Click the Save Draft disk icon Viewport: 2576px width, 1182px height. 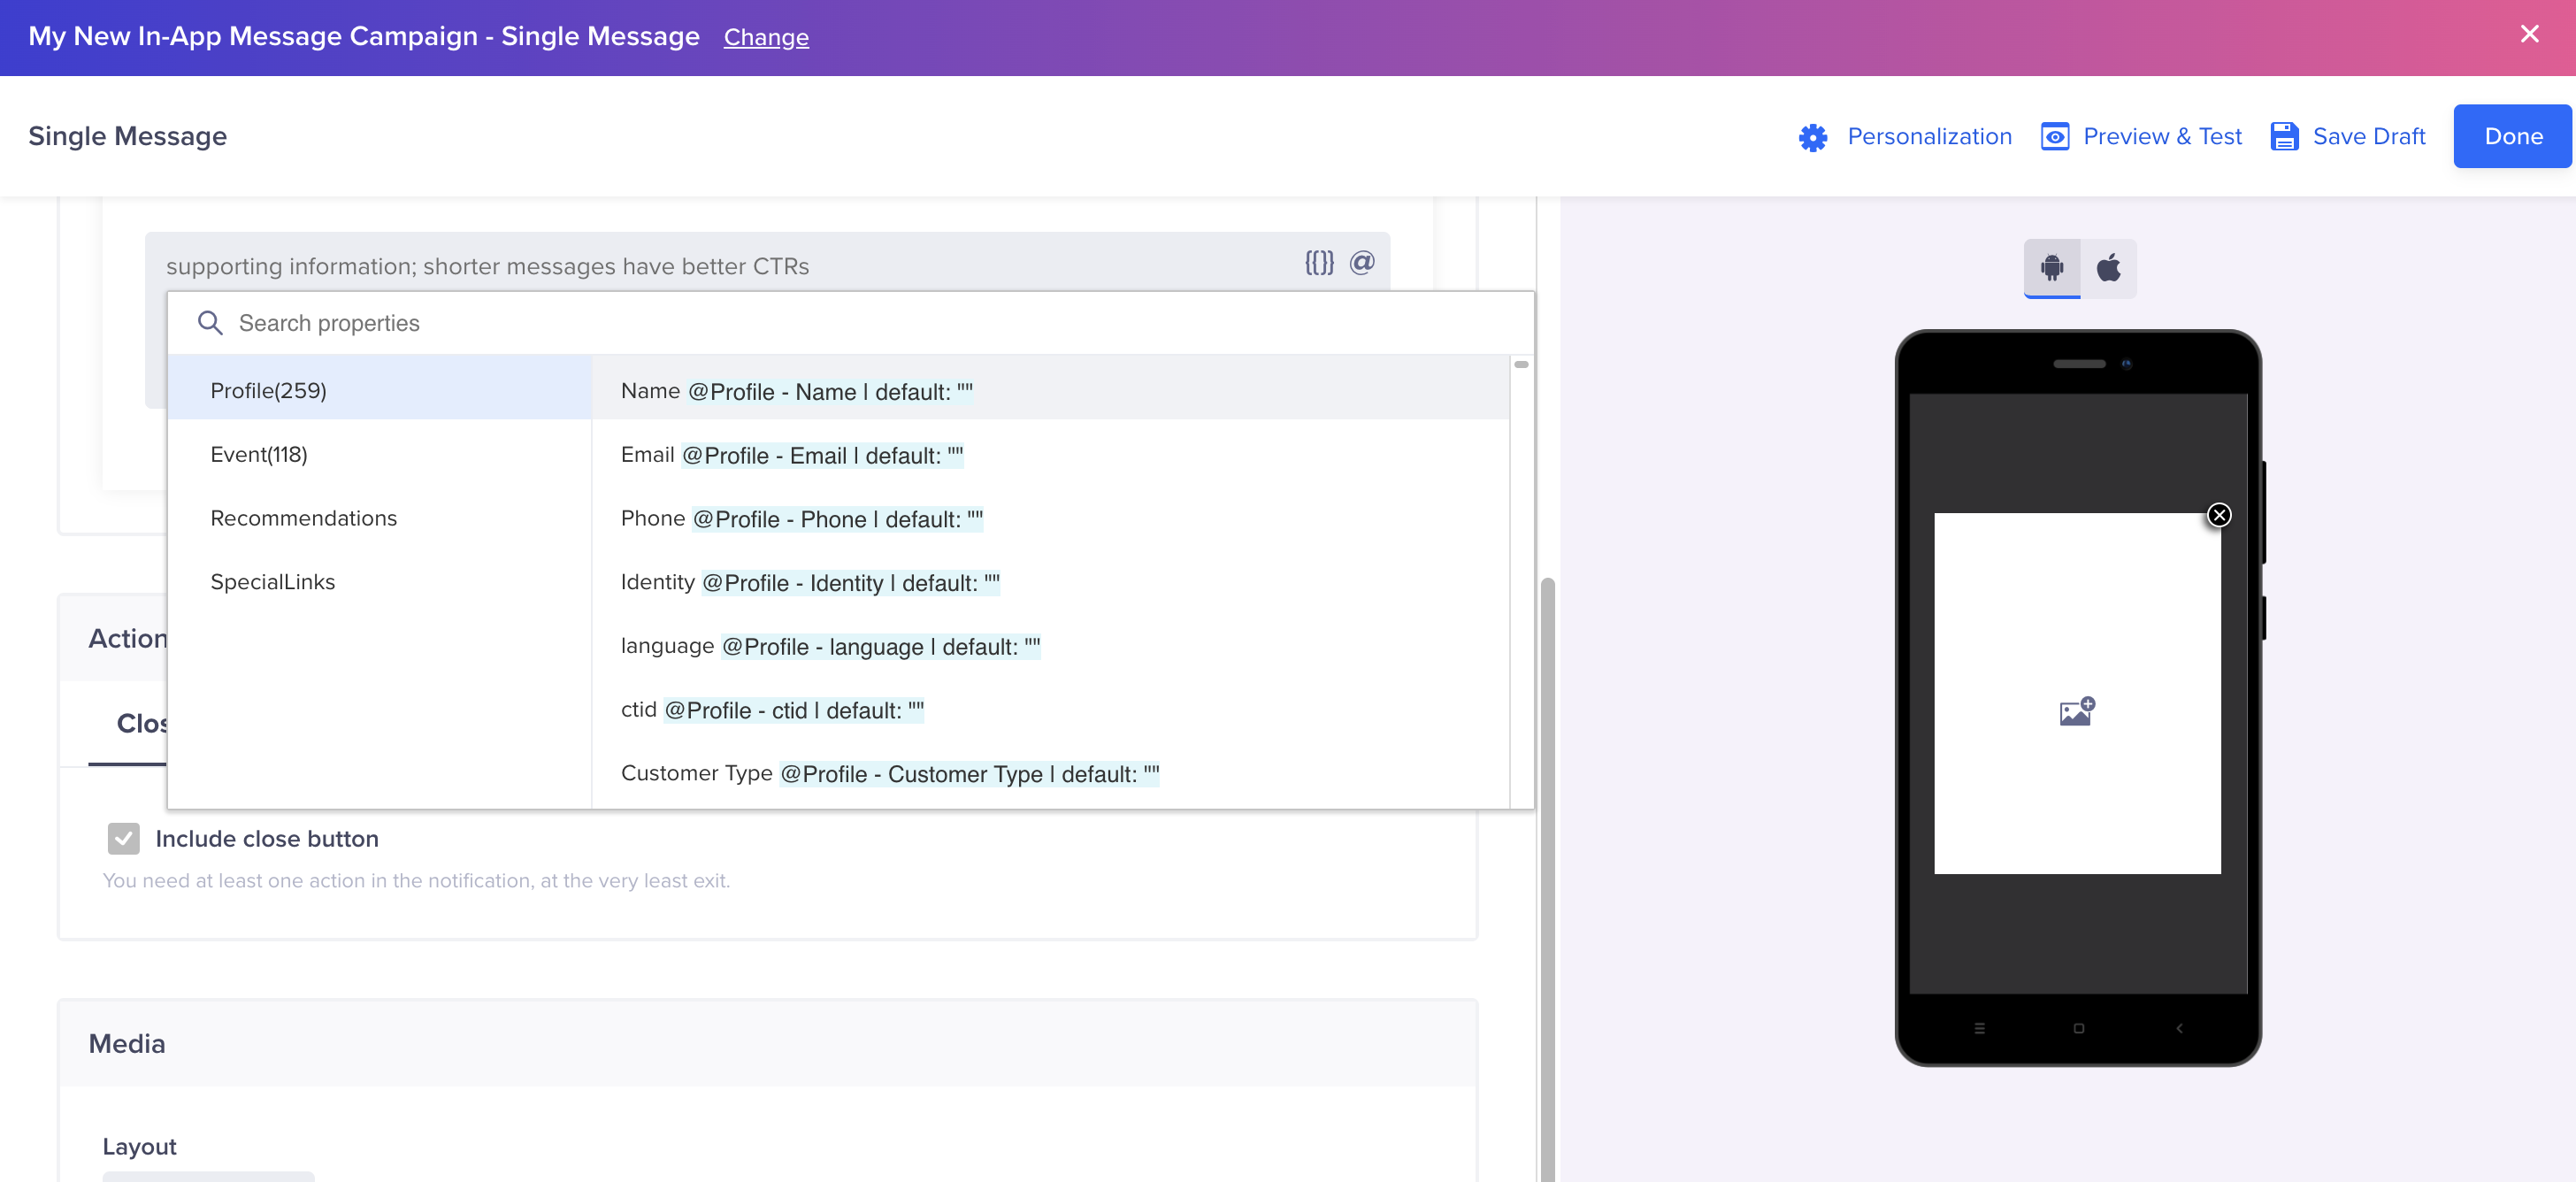(x=2284, y=136)
